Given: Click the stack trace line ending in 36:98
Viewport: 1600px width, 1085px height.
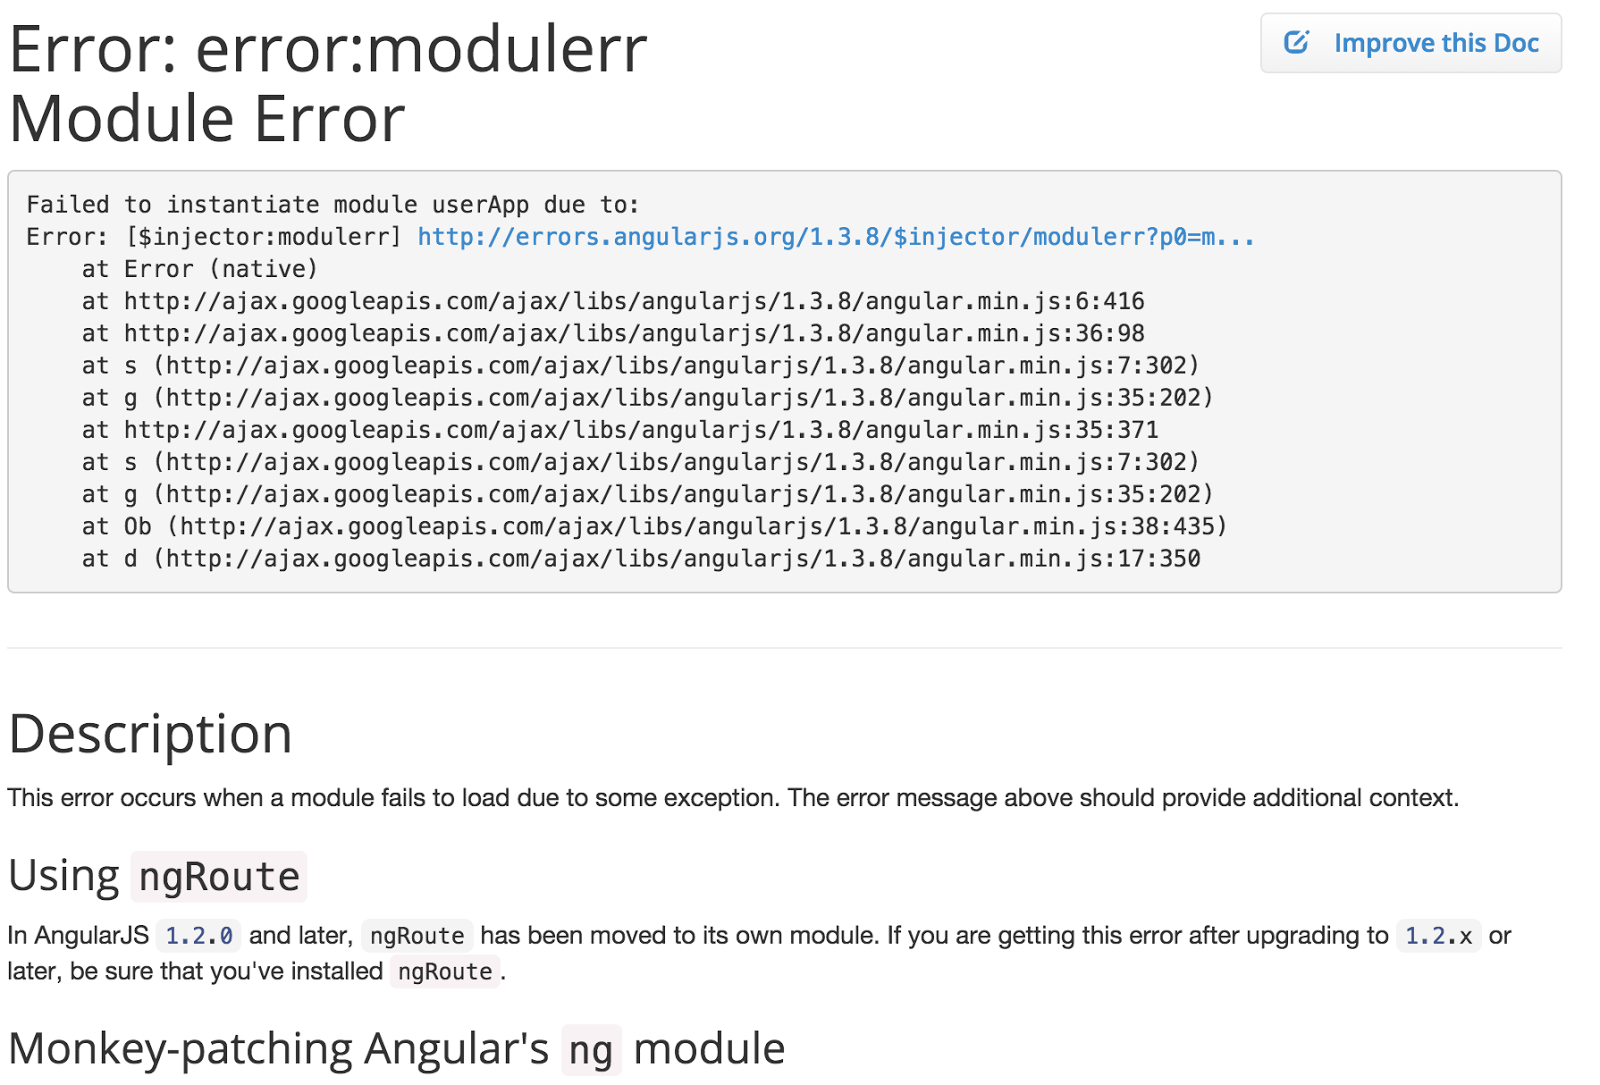Looking at the screenshot, I should [612, 333].
